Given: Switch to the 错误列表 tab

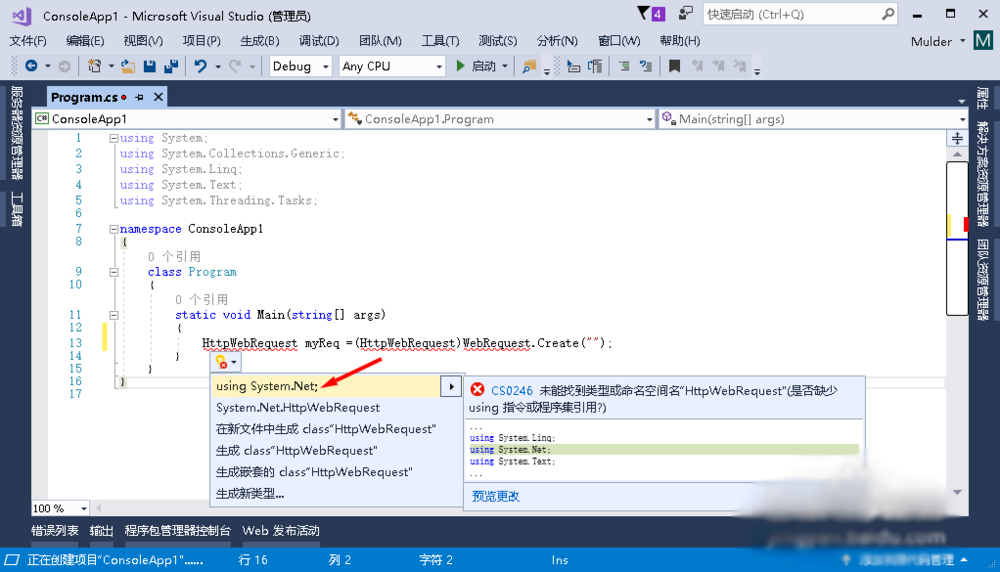Looking at the screenshot, I should 54,531.
